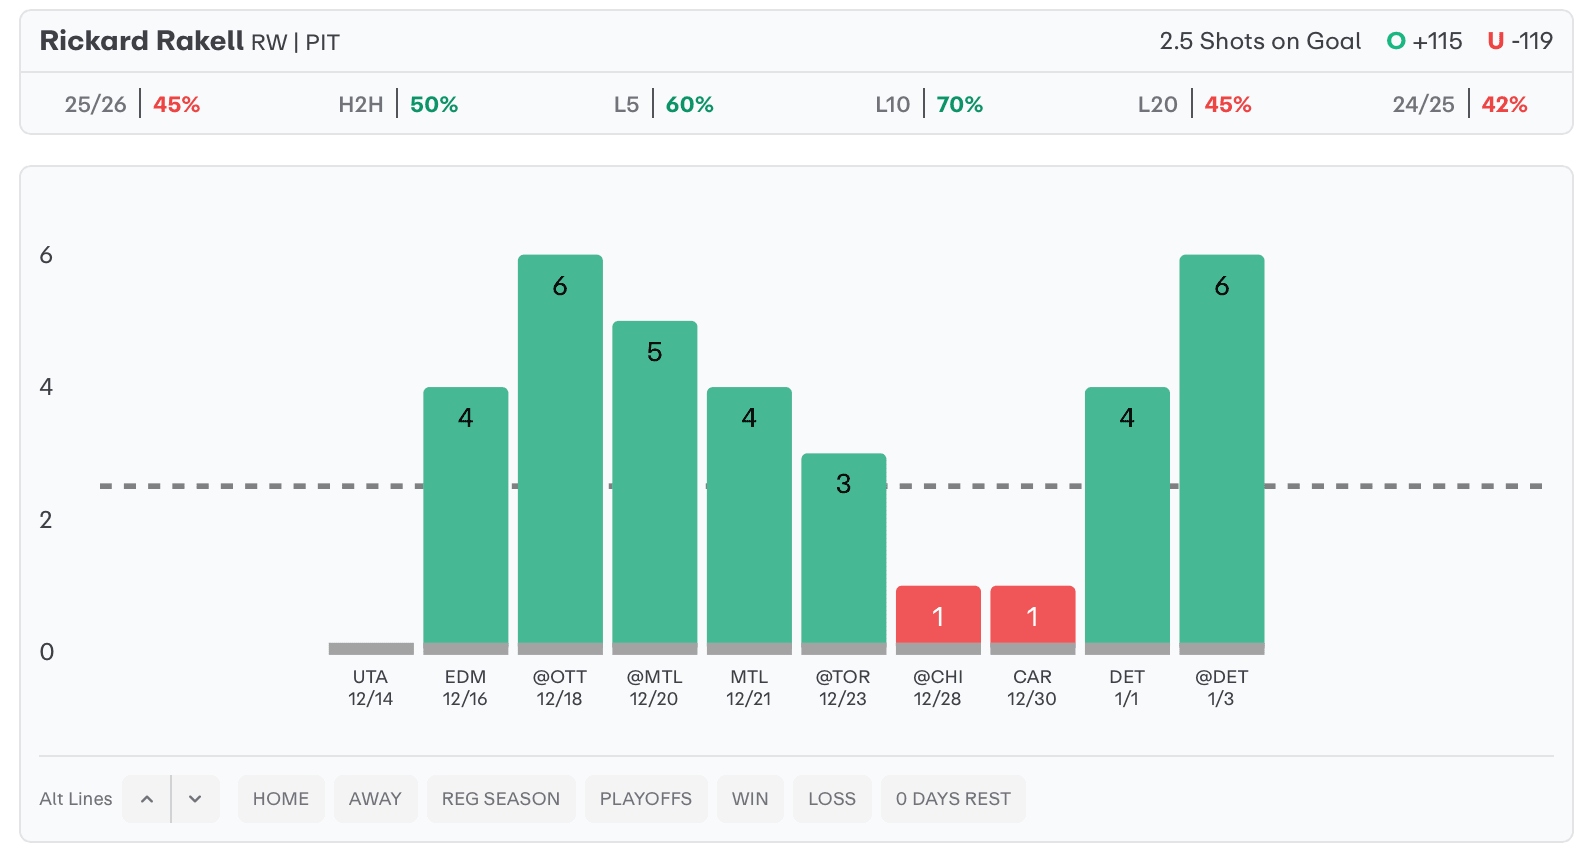Click the @OTT 12/18 bar showing 6
This screenshot has width=1588, height=860.
[560, 450]
